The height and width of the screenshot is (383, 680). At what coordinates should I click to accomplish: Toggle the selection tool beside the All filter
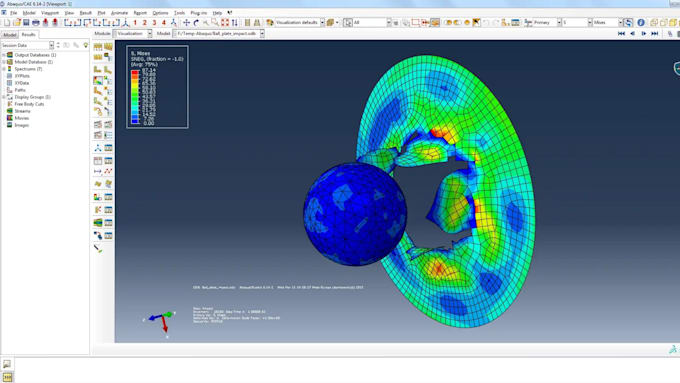click(x=348, y=23)
